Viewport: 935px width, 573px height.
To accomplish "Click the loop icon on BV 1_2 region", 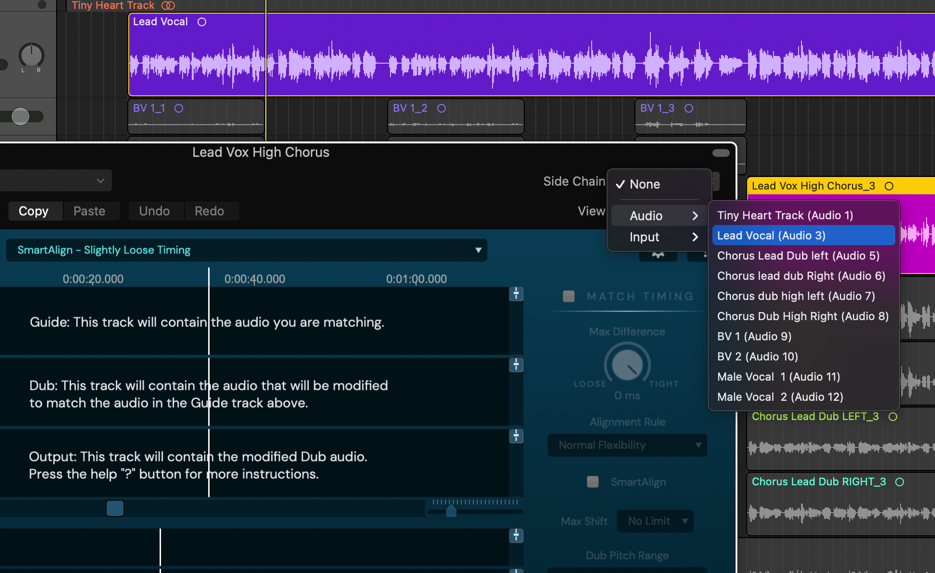I will (x=441, y=108).
